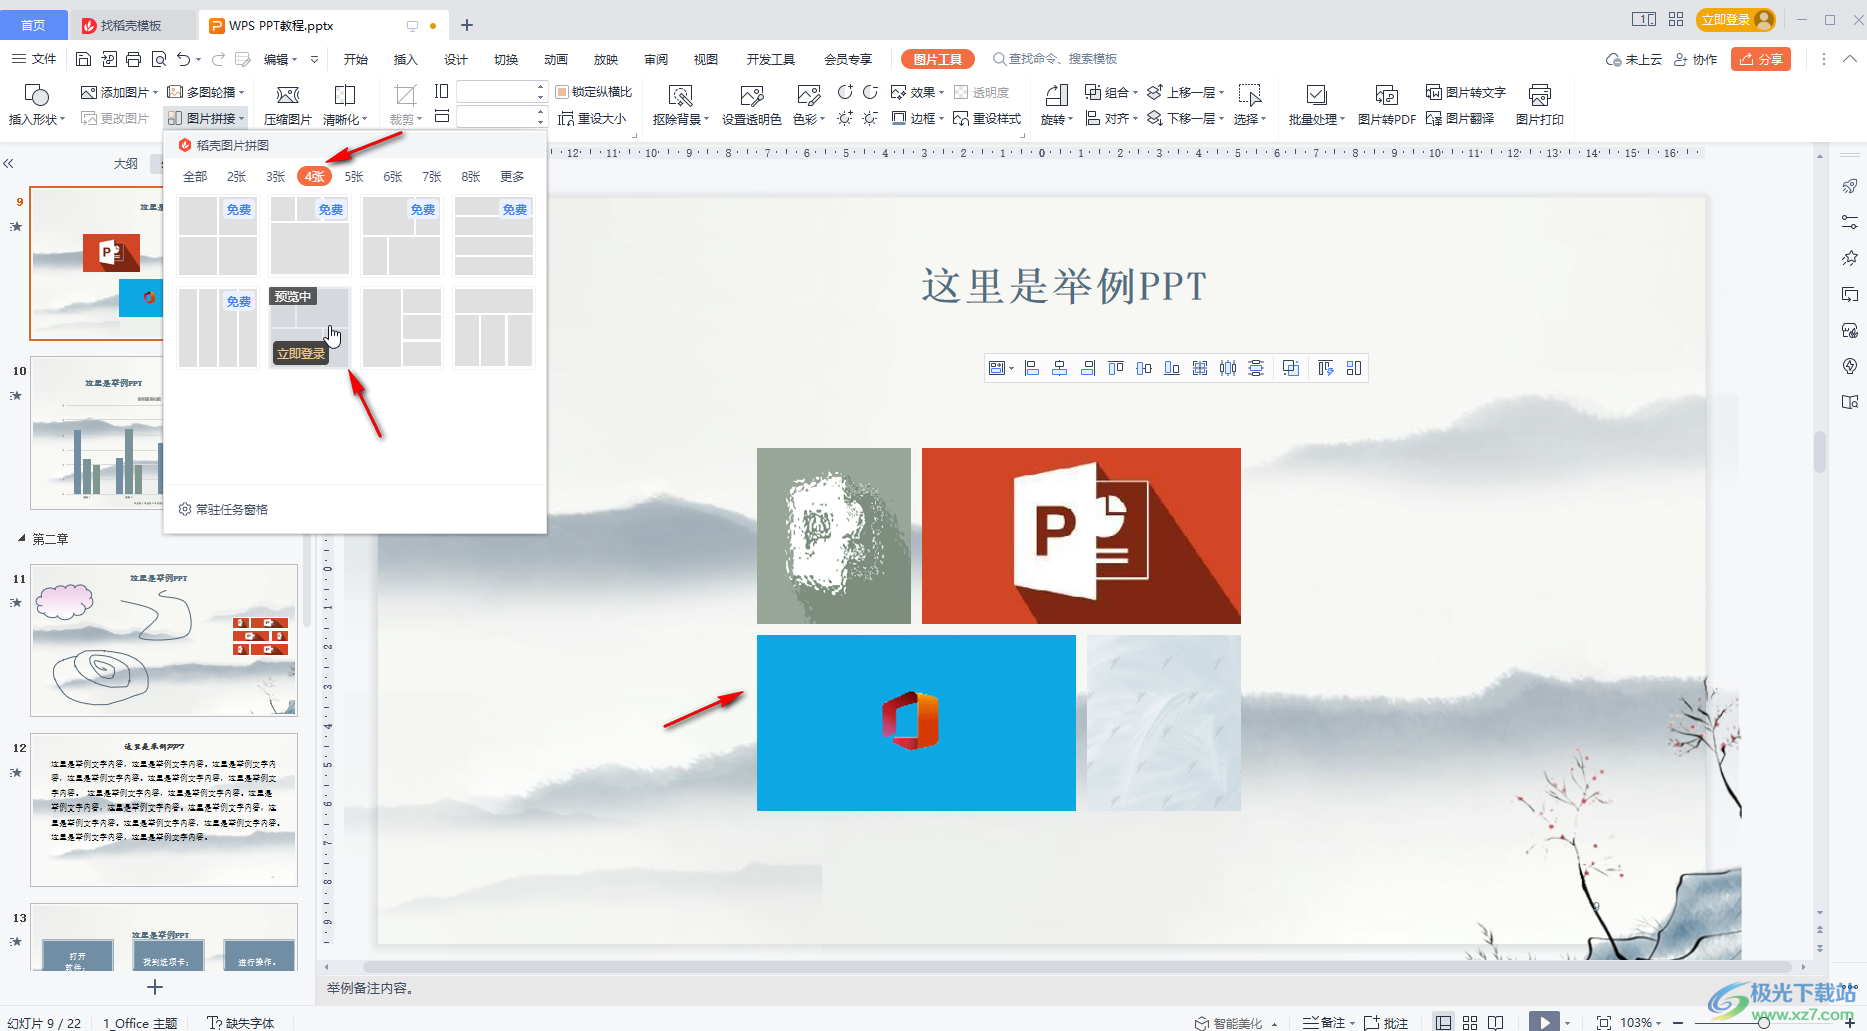Viewport: 1867px width, 1031px height.
Task: Open the 动画 (Animation) ribbon tab
Action: coord(555,59)
